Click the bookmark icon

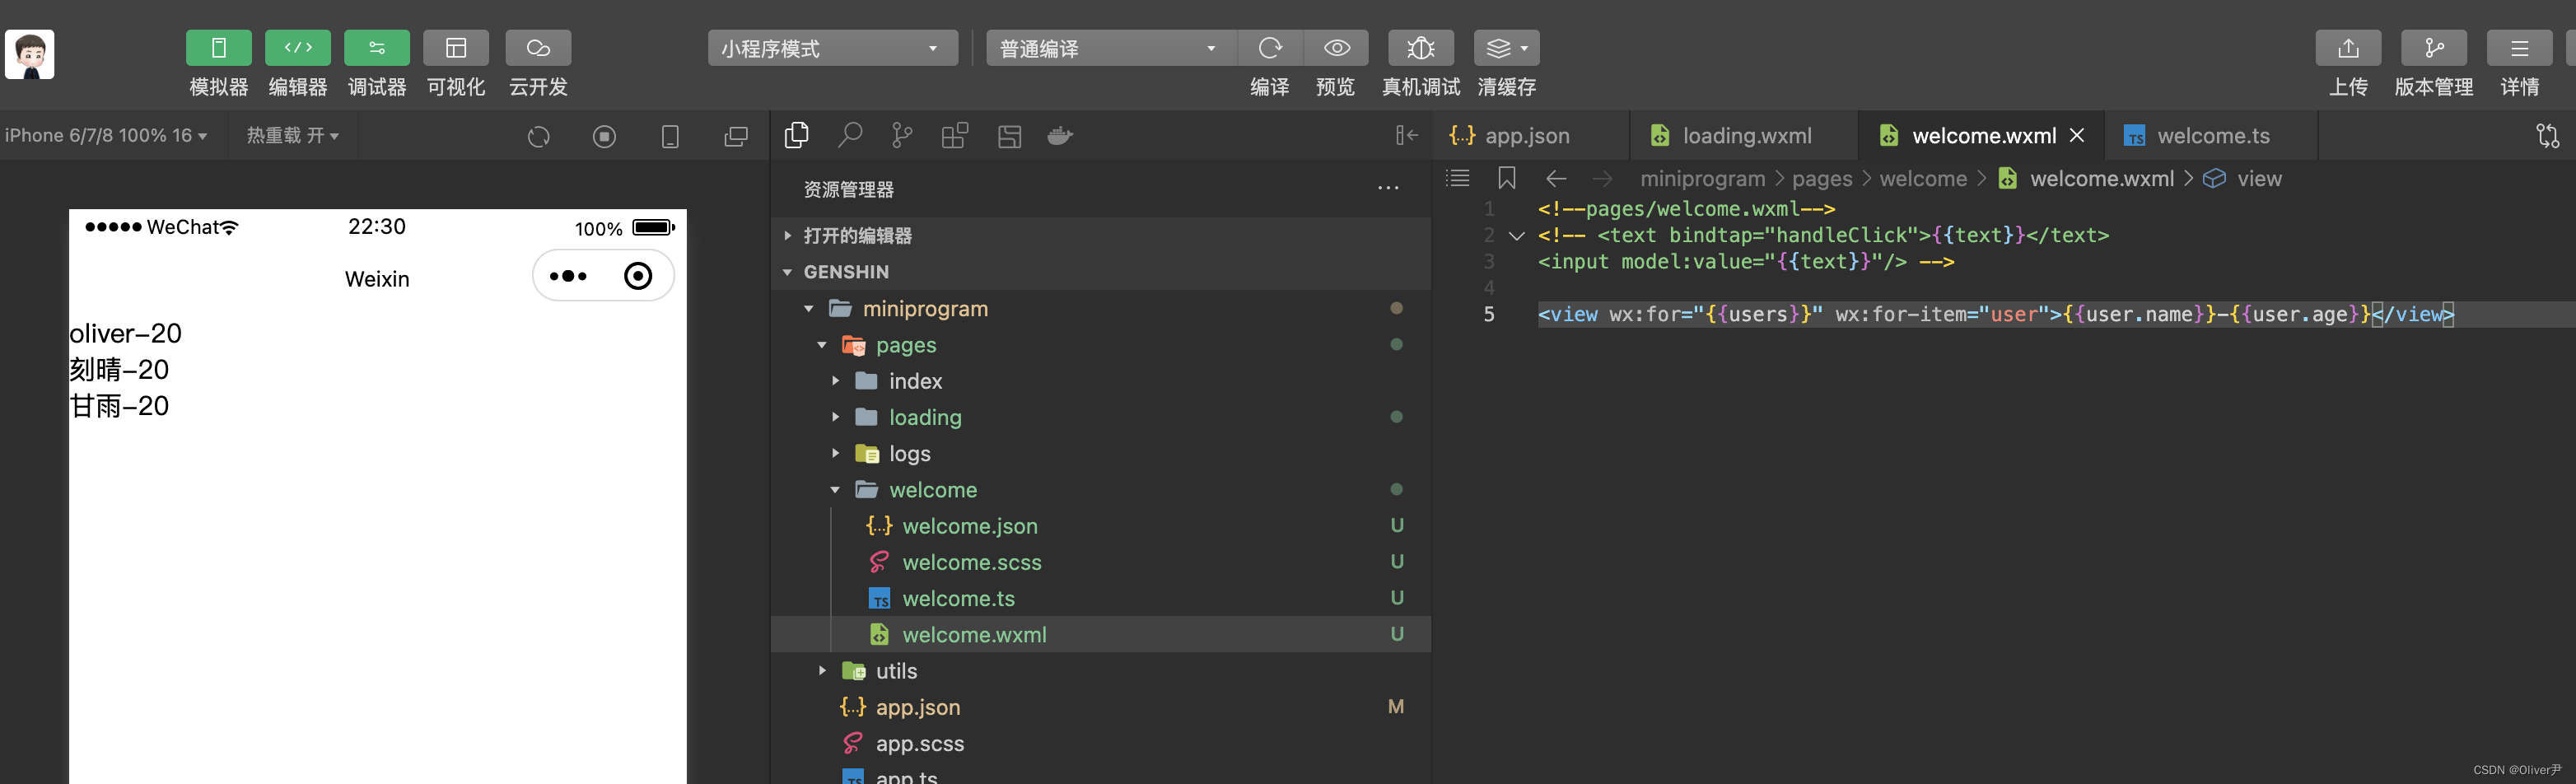click(1507, 178)
